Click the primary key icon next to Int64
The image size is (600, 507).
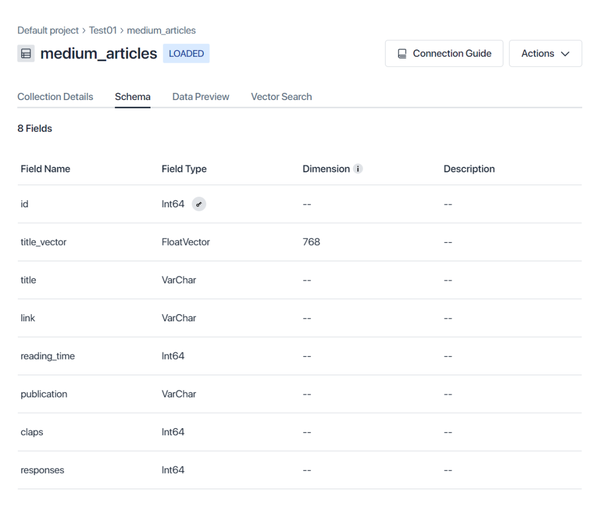pos(199,204)
